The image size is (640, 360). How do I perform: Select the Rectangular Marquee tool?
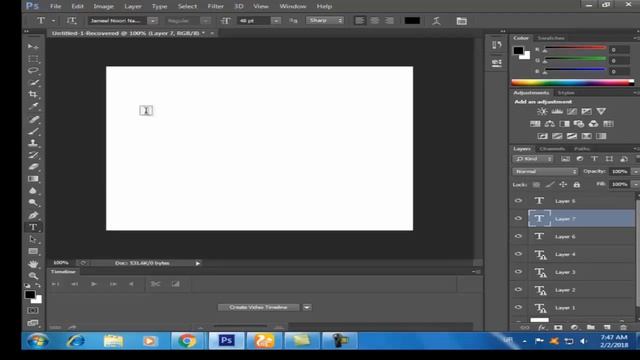(x=33, y=59)
